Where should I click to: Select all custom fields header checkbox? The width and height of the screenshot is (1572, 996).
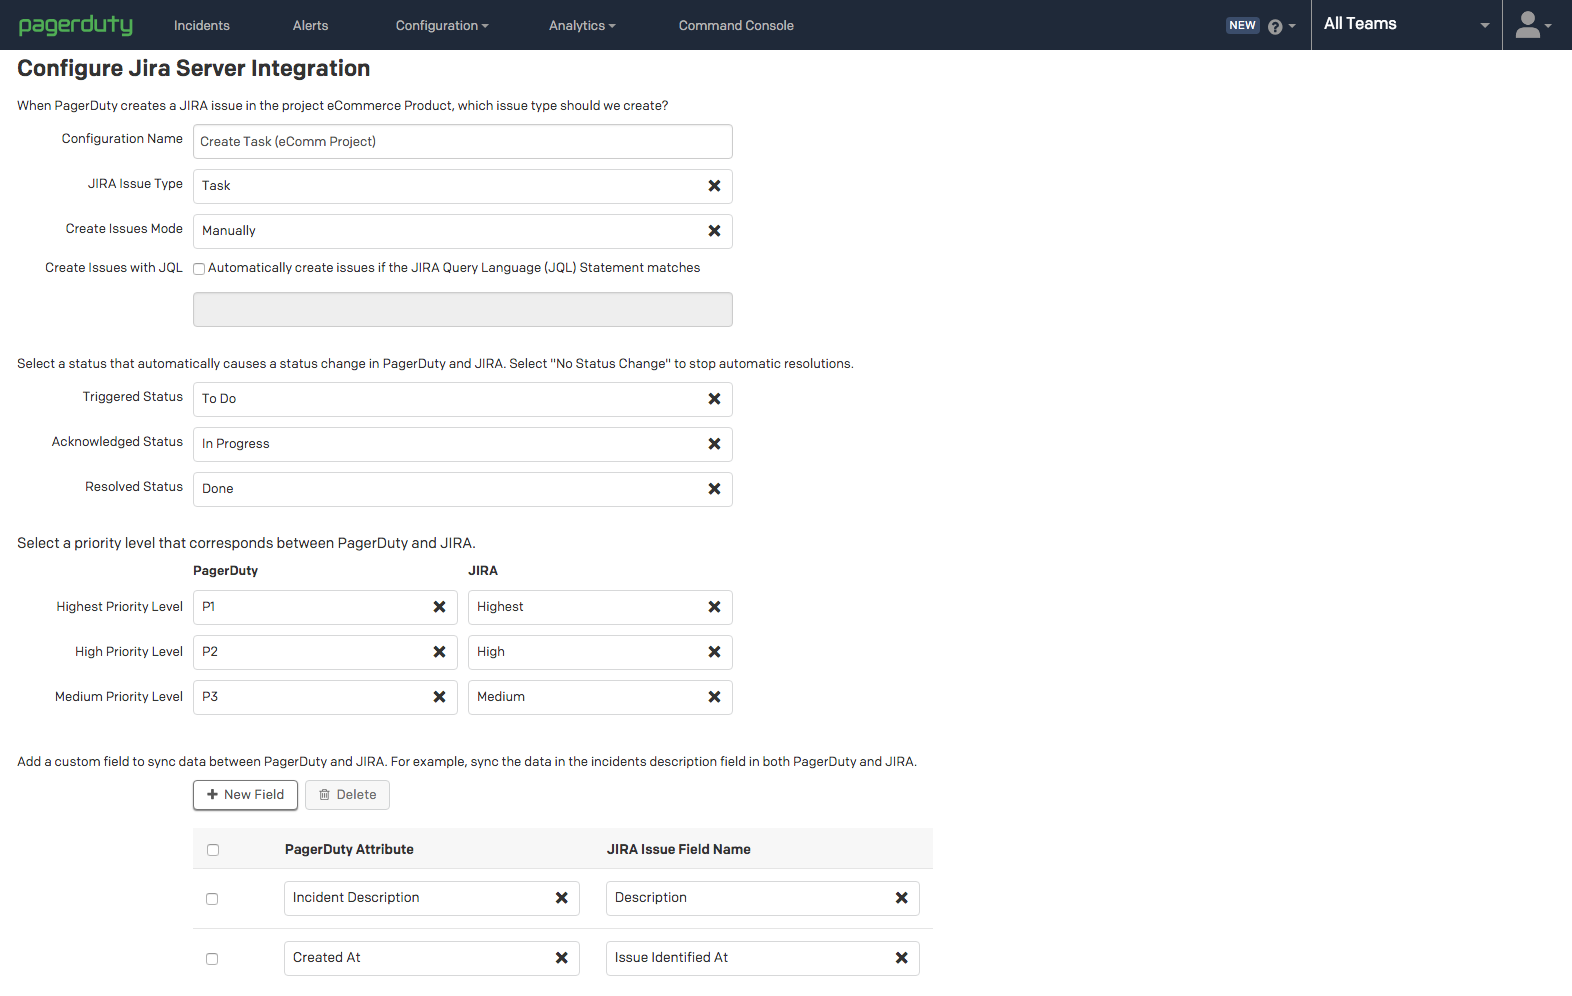213,850
